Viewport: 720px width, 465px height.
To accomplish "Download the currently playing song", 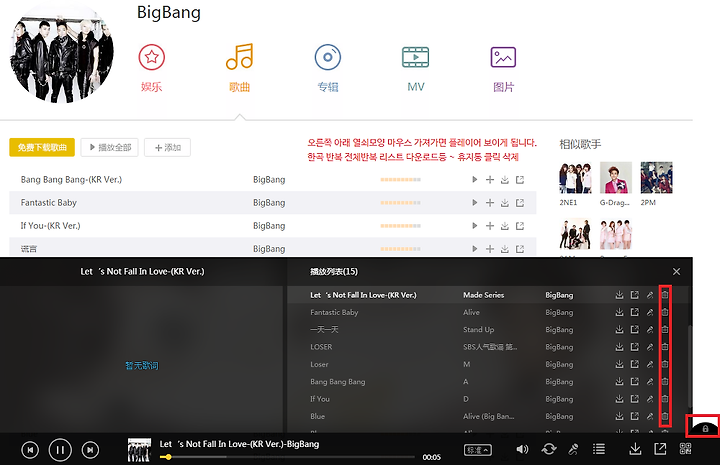I will [635, 449].
